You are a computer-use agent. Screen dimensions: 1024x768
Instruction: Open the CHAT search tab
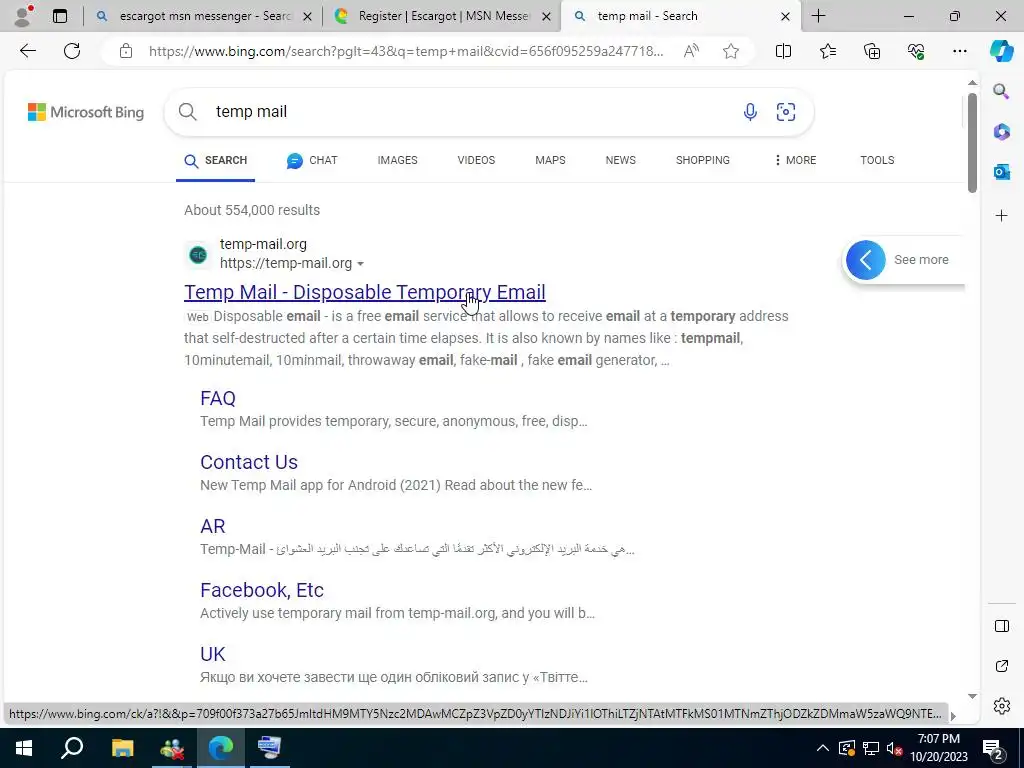pos(312,160)
